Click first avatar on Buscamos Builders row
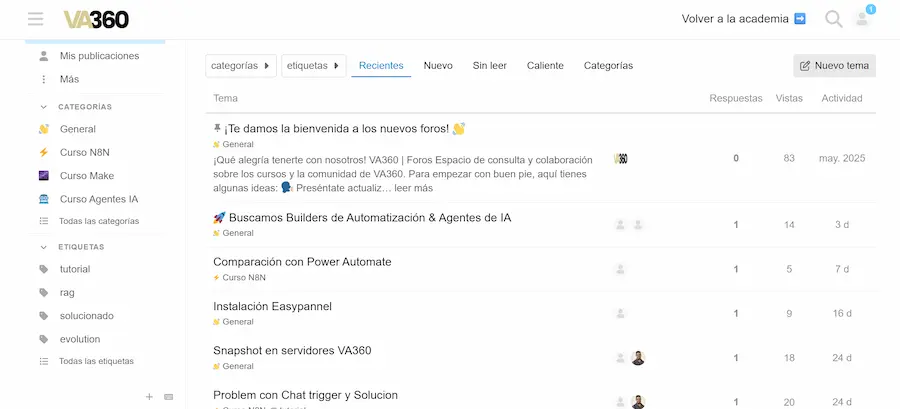The width and height of the screenshot is (900, 409). 620,225
